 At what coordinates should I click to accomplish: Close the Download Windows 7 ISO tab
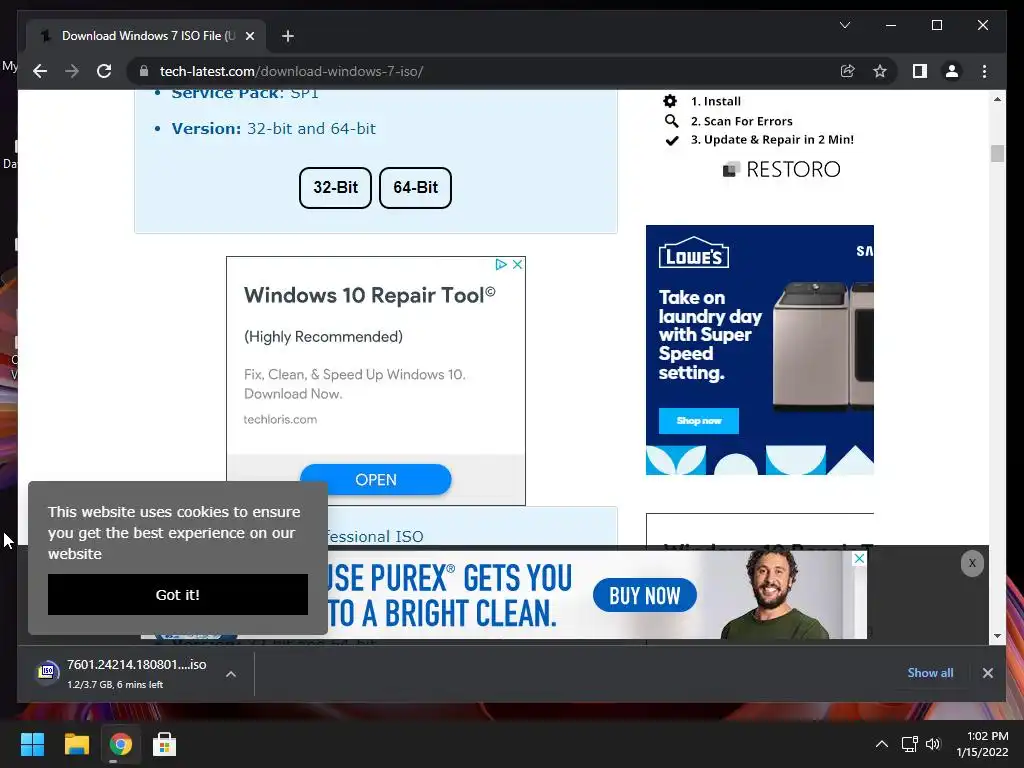[x=249, y=36]
